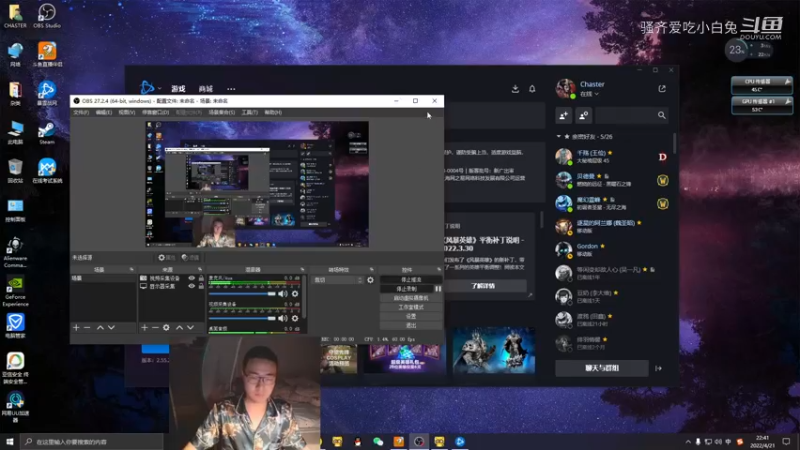Viewport: 800px width, 450px height.
Task: Open Battle.net more options ellipsis
Action: pos(231,89)
